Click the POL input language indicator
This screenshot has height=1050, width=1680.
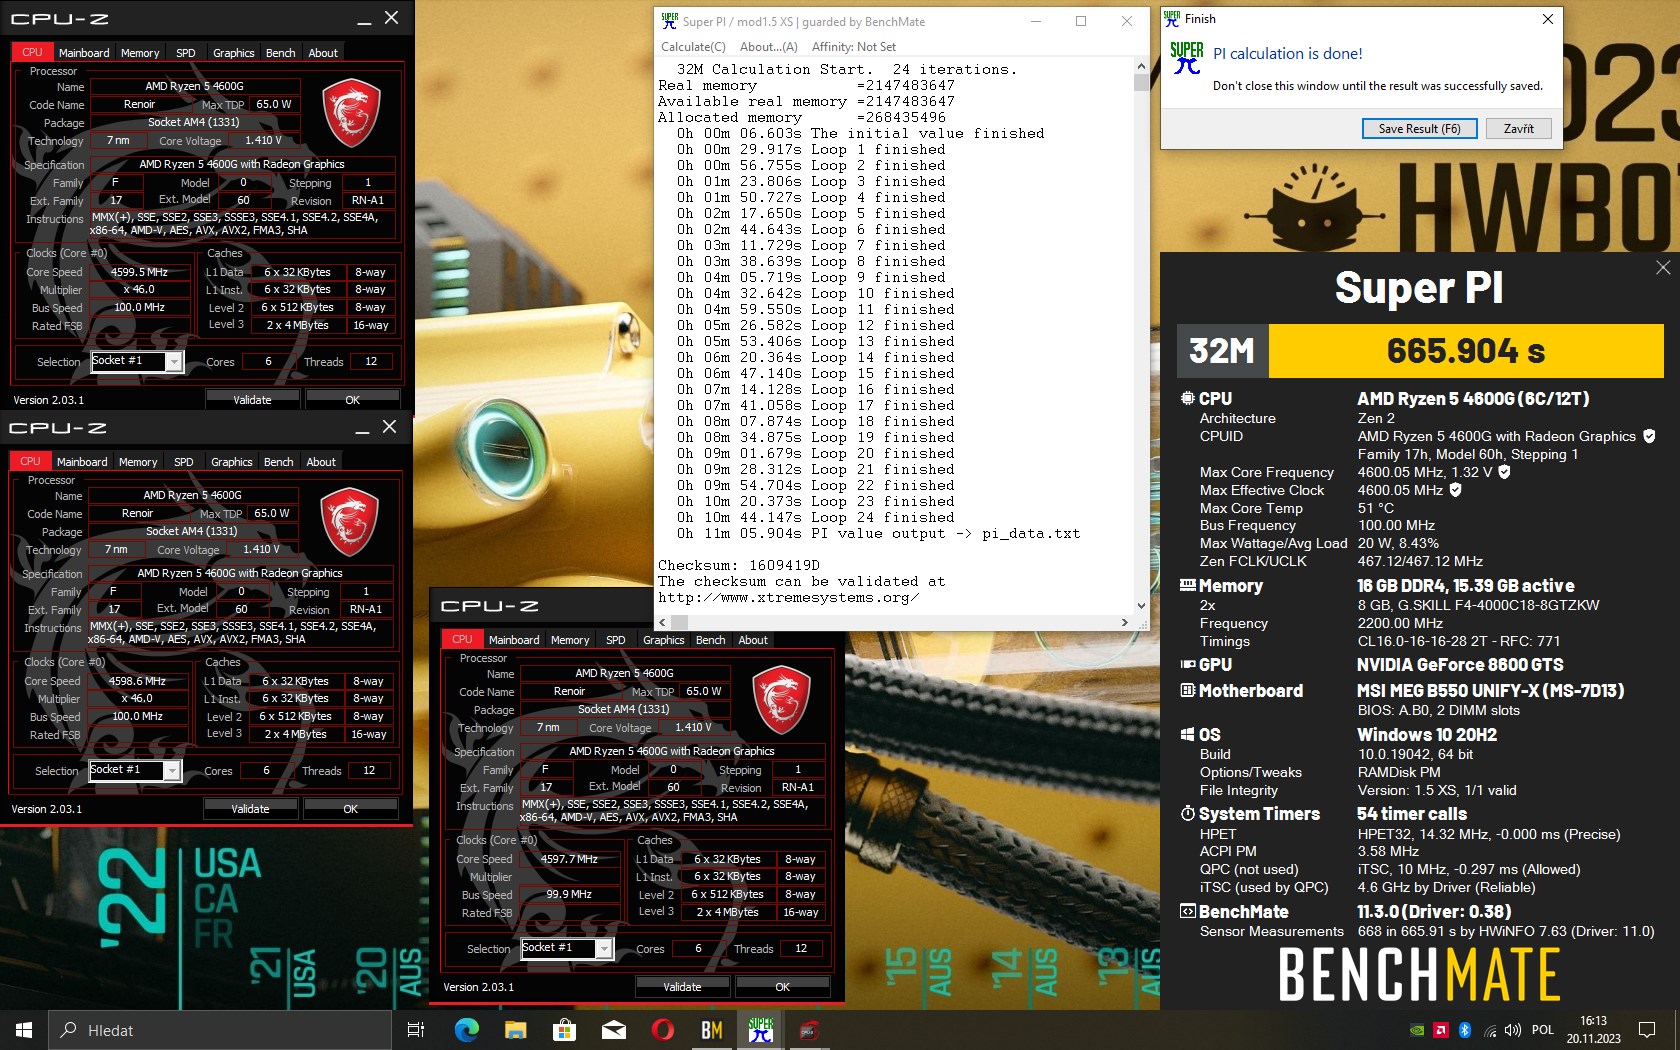(x=1543, y=1030)
